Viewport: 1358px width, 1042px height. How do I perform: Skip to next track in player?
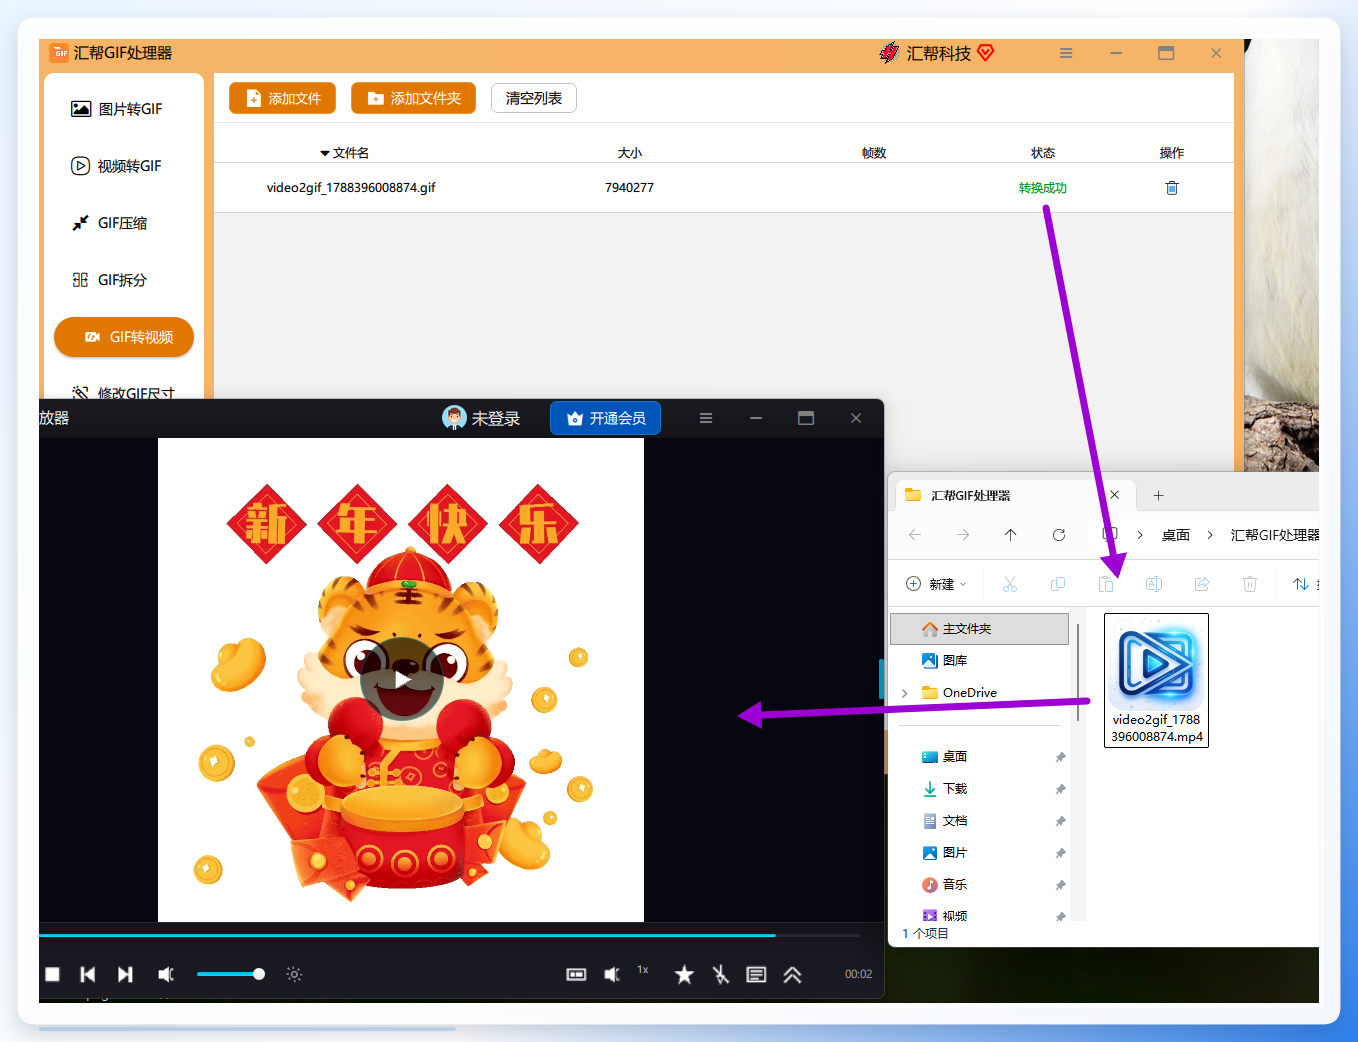[x=125, y=974]
